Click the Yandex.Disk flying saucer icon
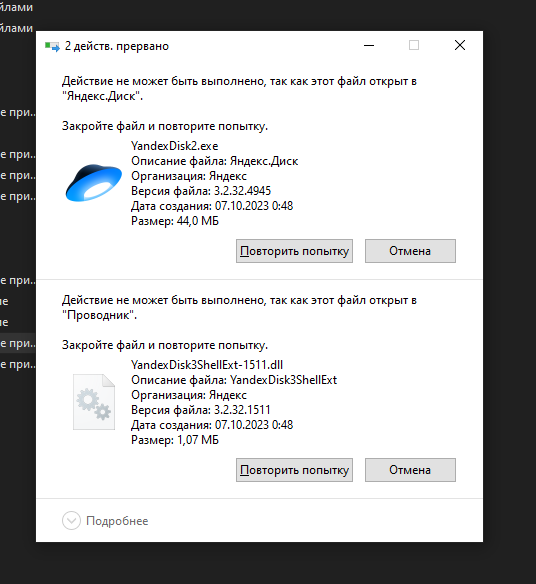Viewport: 536px width, 584px height. click(x=93, y=183)
